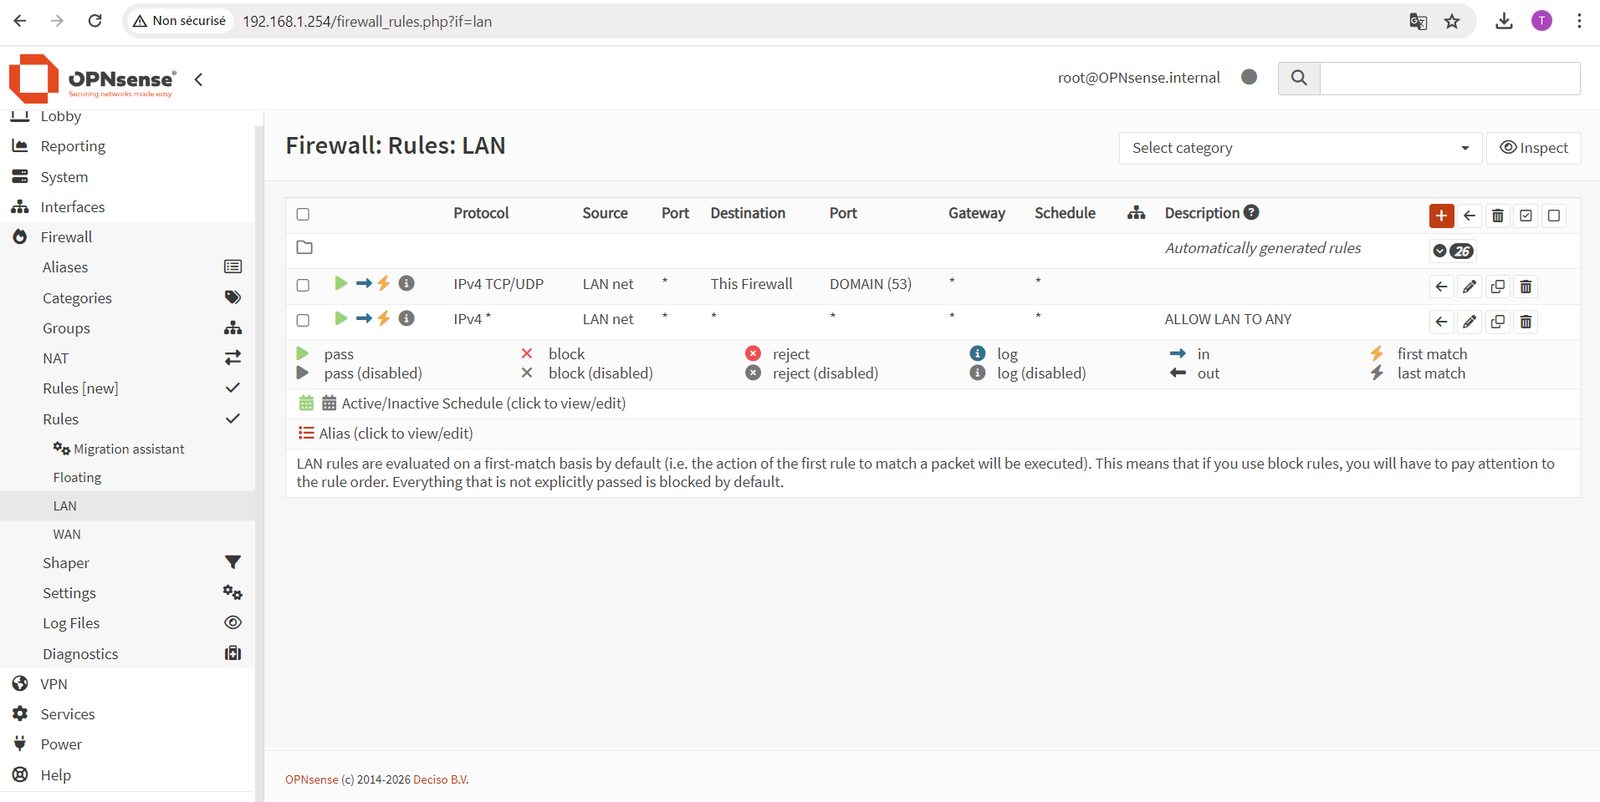Enable selected rules via header check icon

[x=1526, y=215]
